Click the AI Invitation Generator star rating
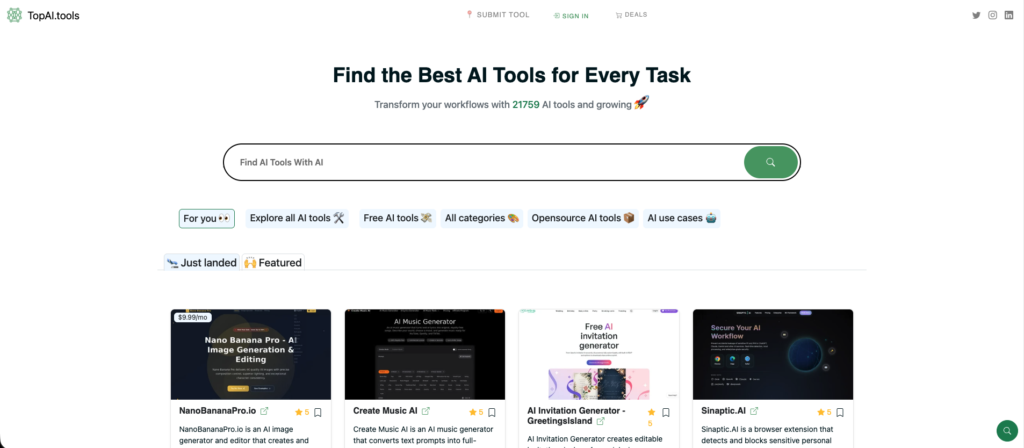The image size is (1024, 448). 651,417
